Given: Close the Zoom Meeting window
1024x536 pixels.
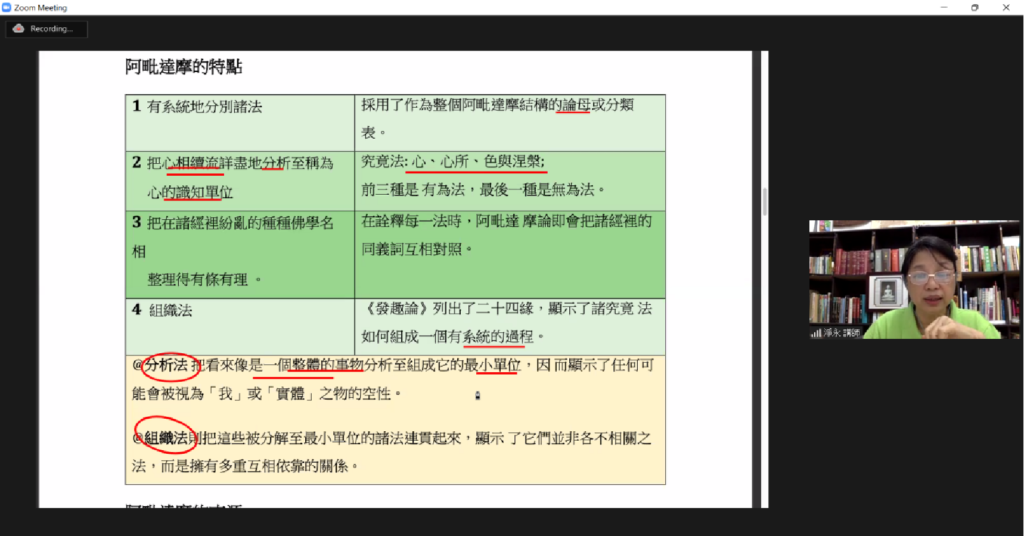Looking at the screenshot, I should coord(1007,7).
